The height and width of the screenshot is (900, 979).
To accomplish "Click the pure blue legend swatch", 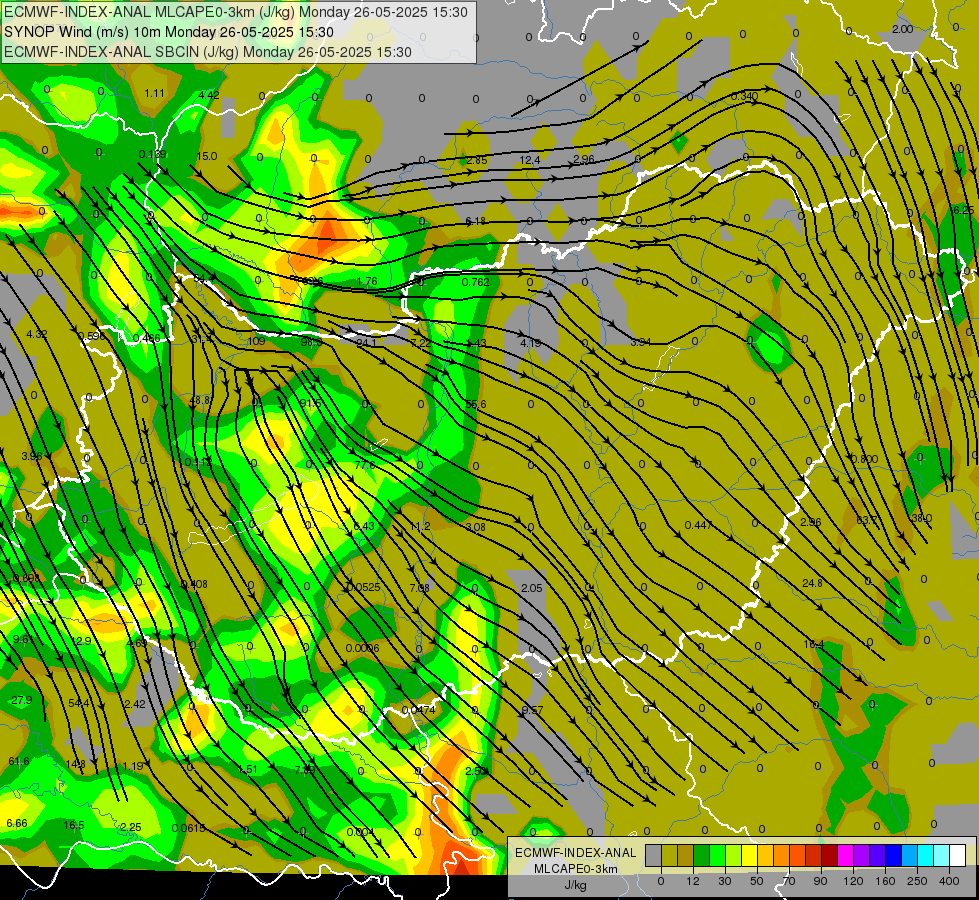I will tap(893, 856).
